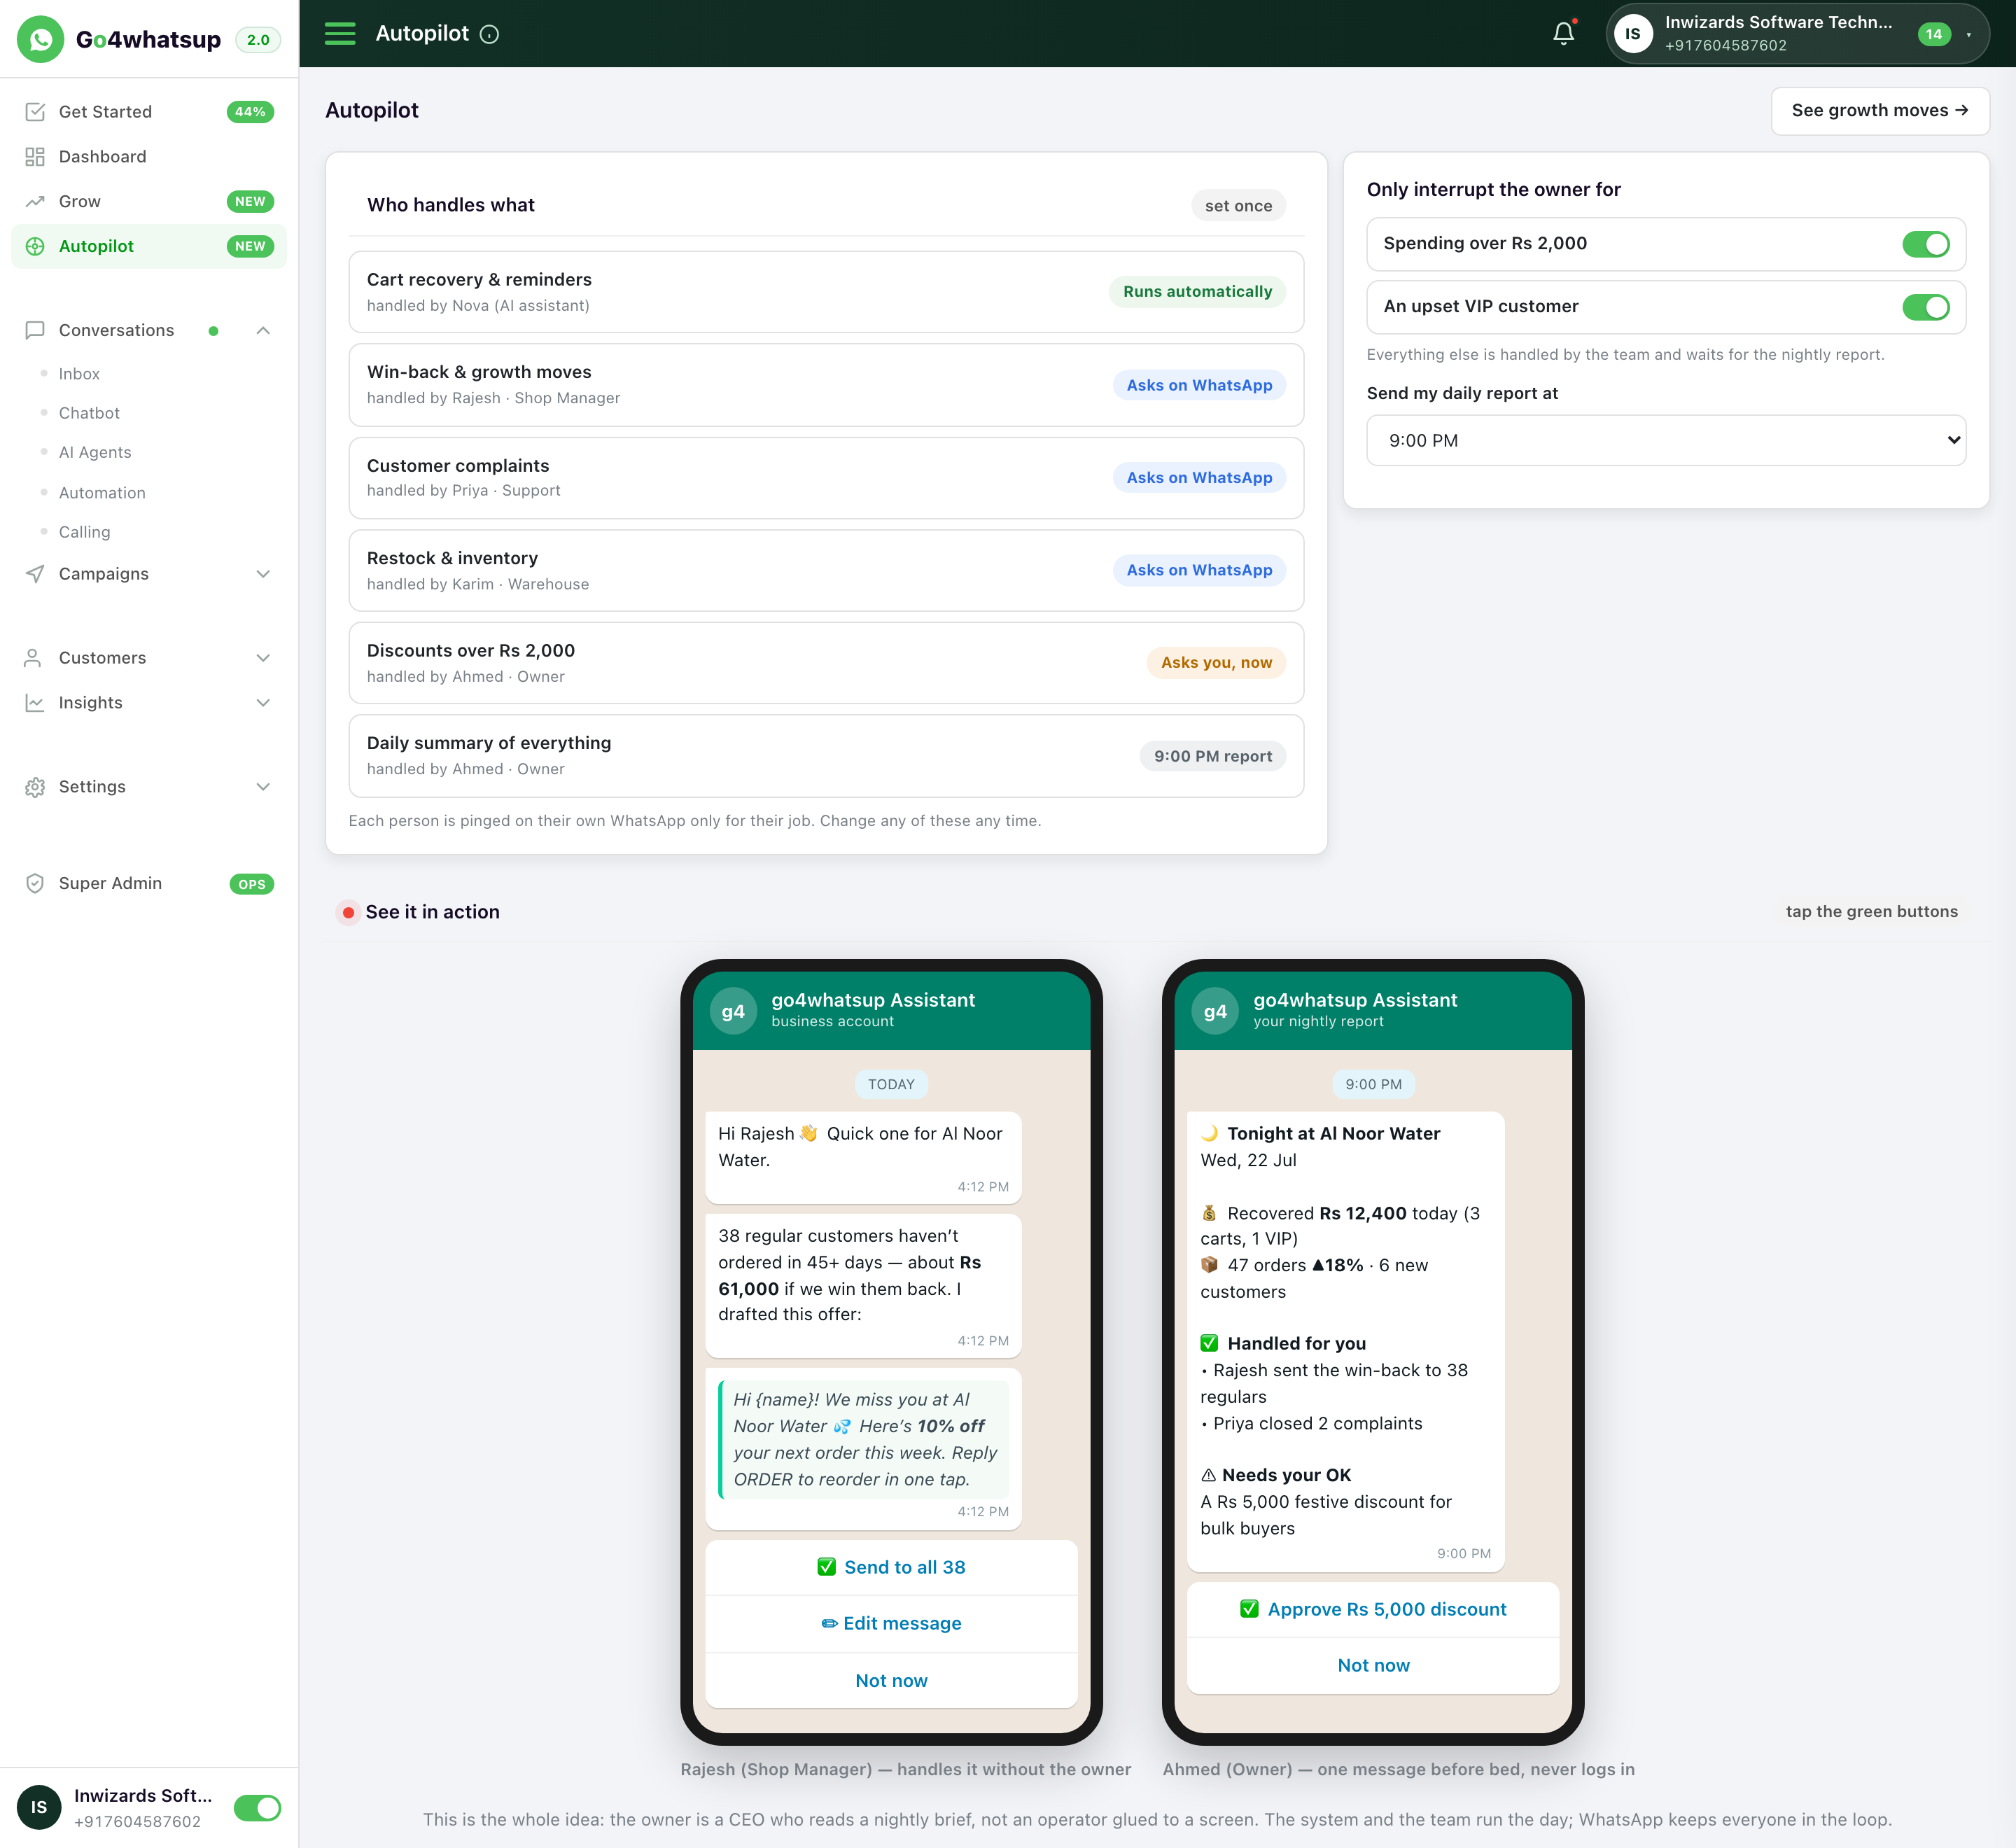The width and height of the screenshot is (2016, 1848).
Task: Click Runs automatically badge on Cart recovery
Action: tap(1197, 292)
